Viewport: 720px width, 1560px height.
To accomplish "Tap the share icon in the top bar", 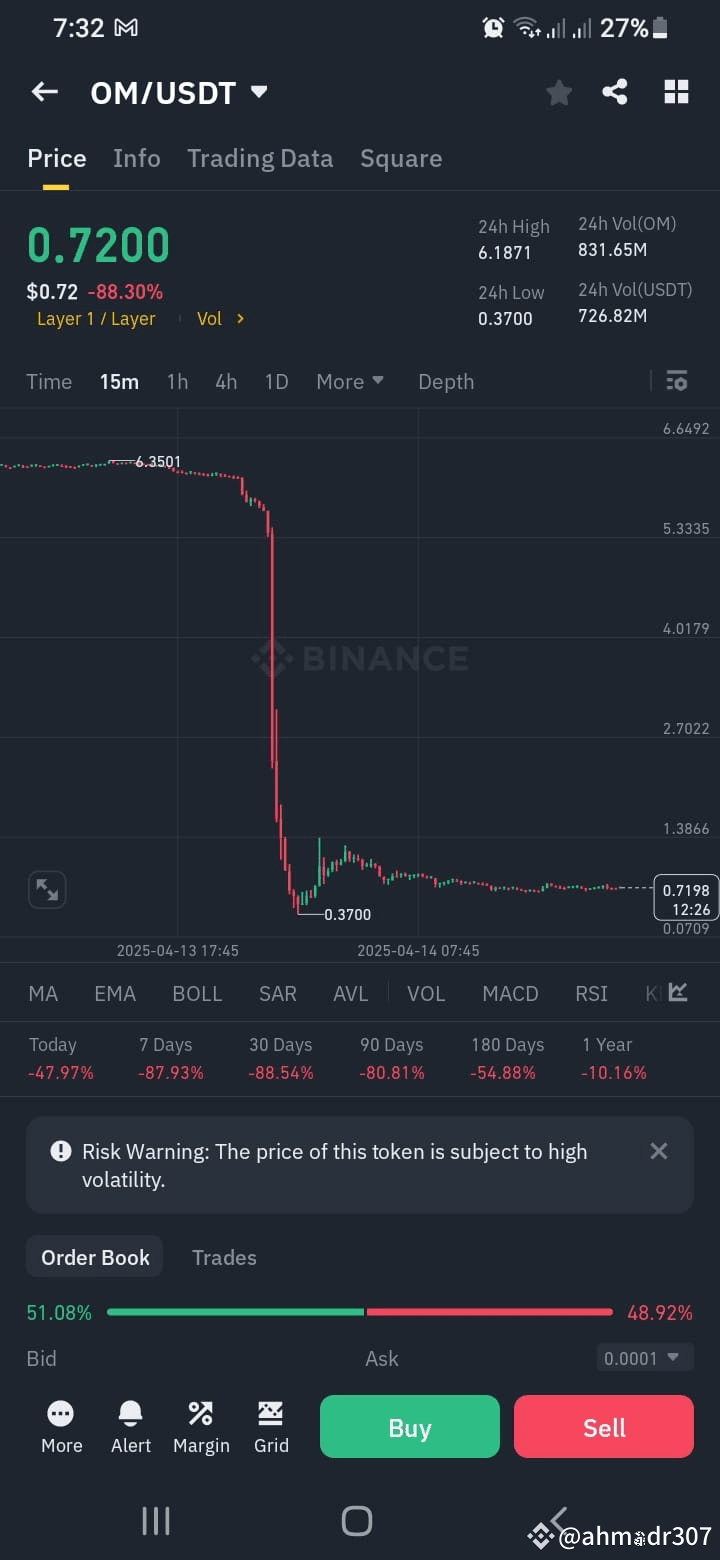I will coord(615,91).
